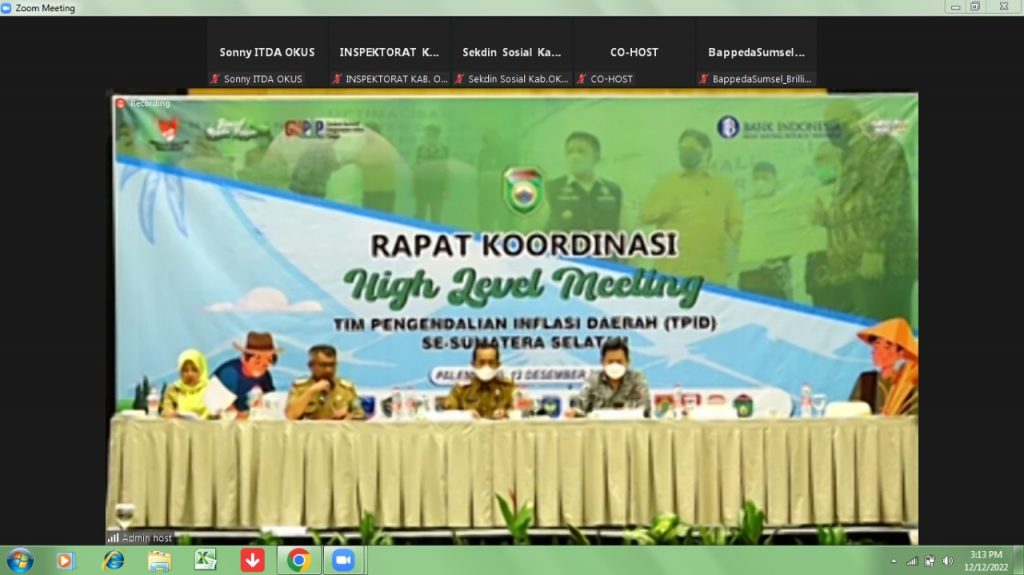The height and width of the screenshot is (575, 1024).
Task: Switch to Excel in the taskbar
Action: coord(206,561)
